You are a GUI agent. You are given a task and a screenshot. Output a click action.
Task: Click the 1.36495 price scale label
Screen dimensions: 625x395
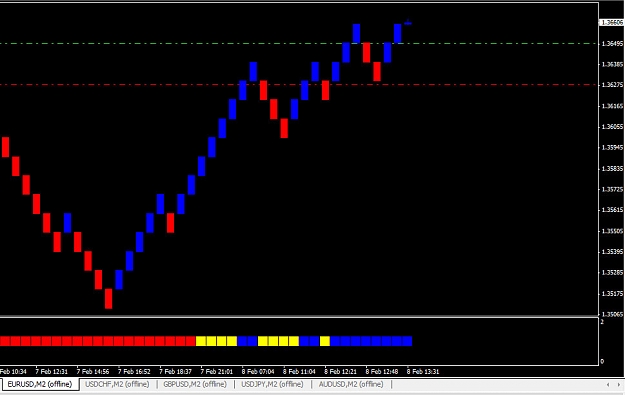click(x=612, y=43)
